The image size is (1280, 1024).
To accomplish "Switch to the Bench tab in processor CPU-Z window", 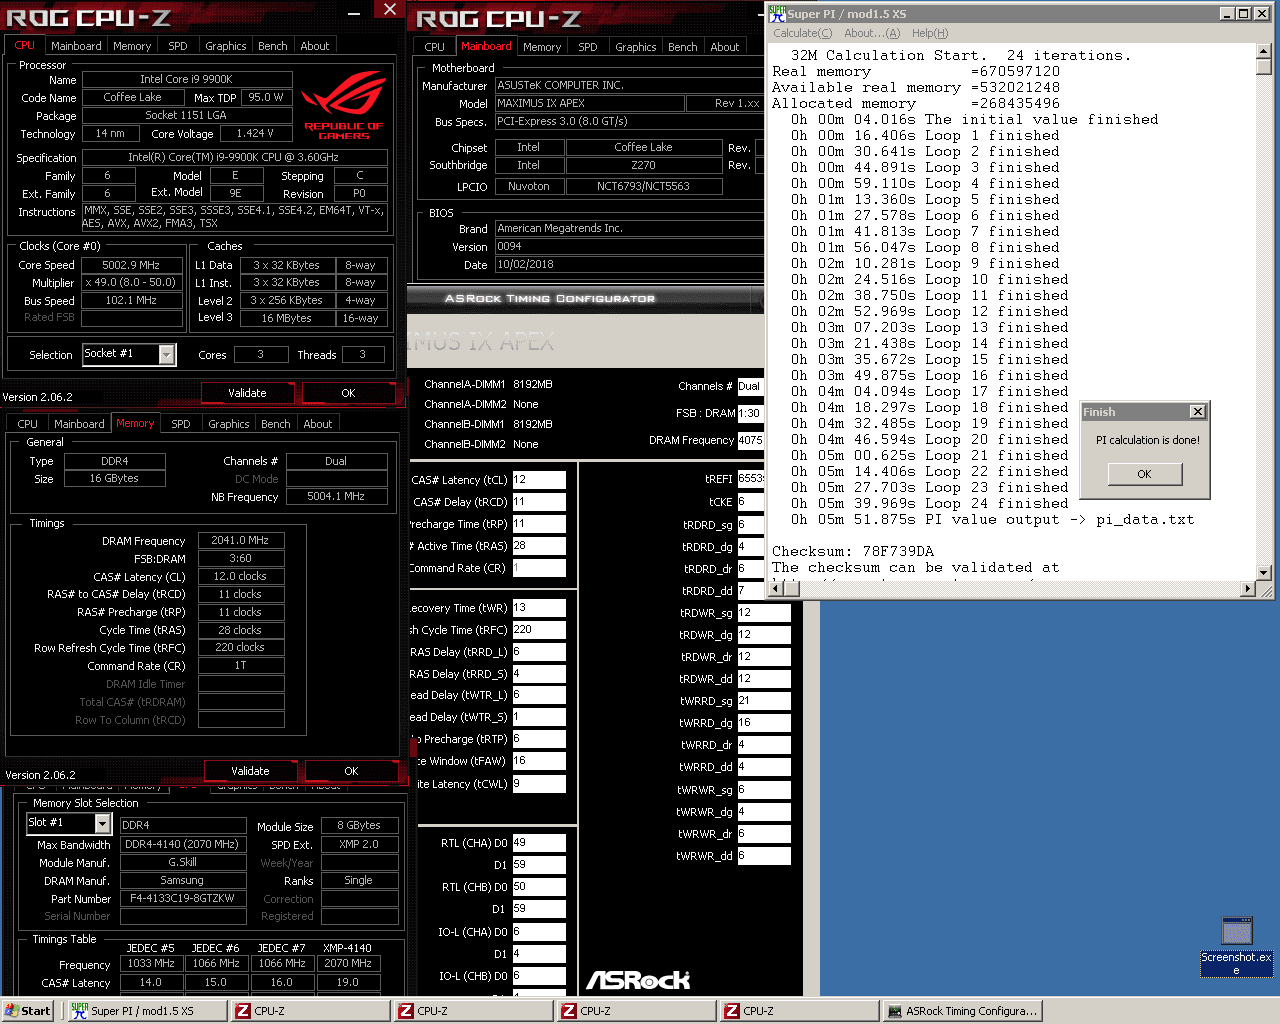I will click(272, 46).
